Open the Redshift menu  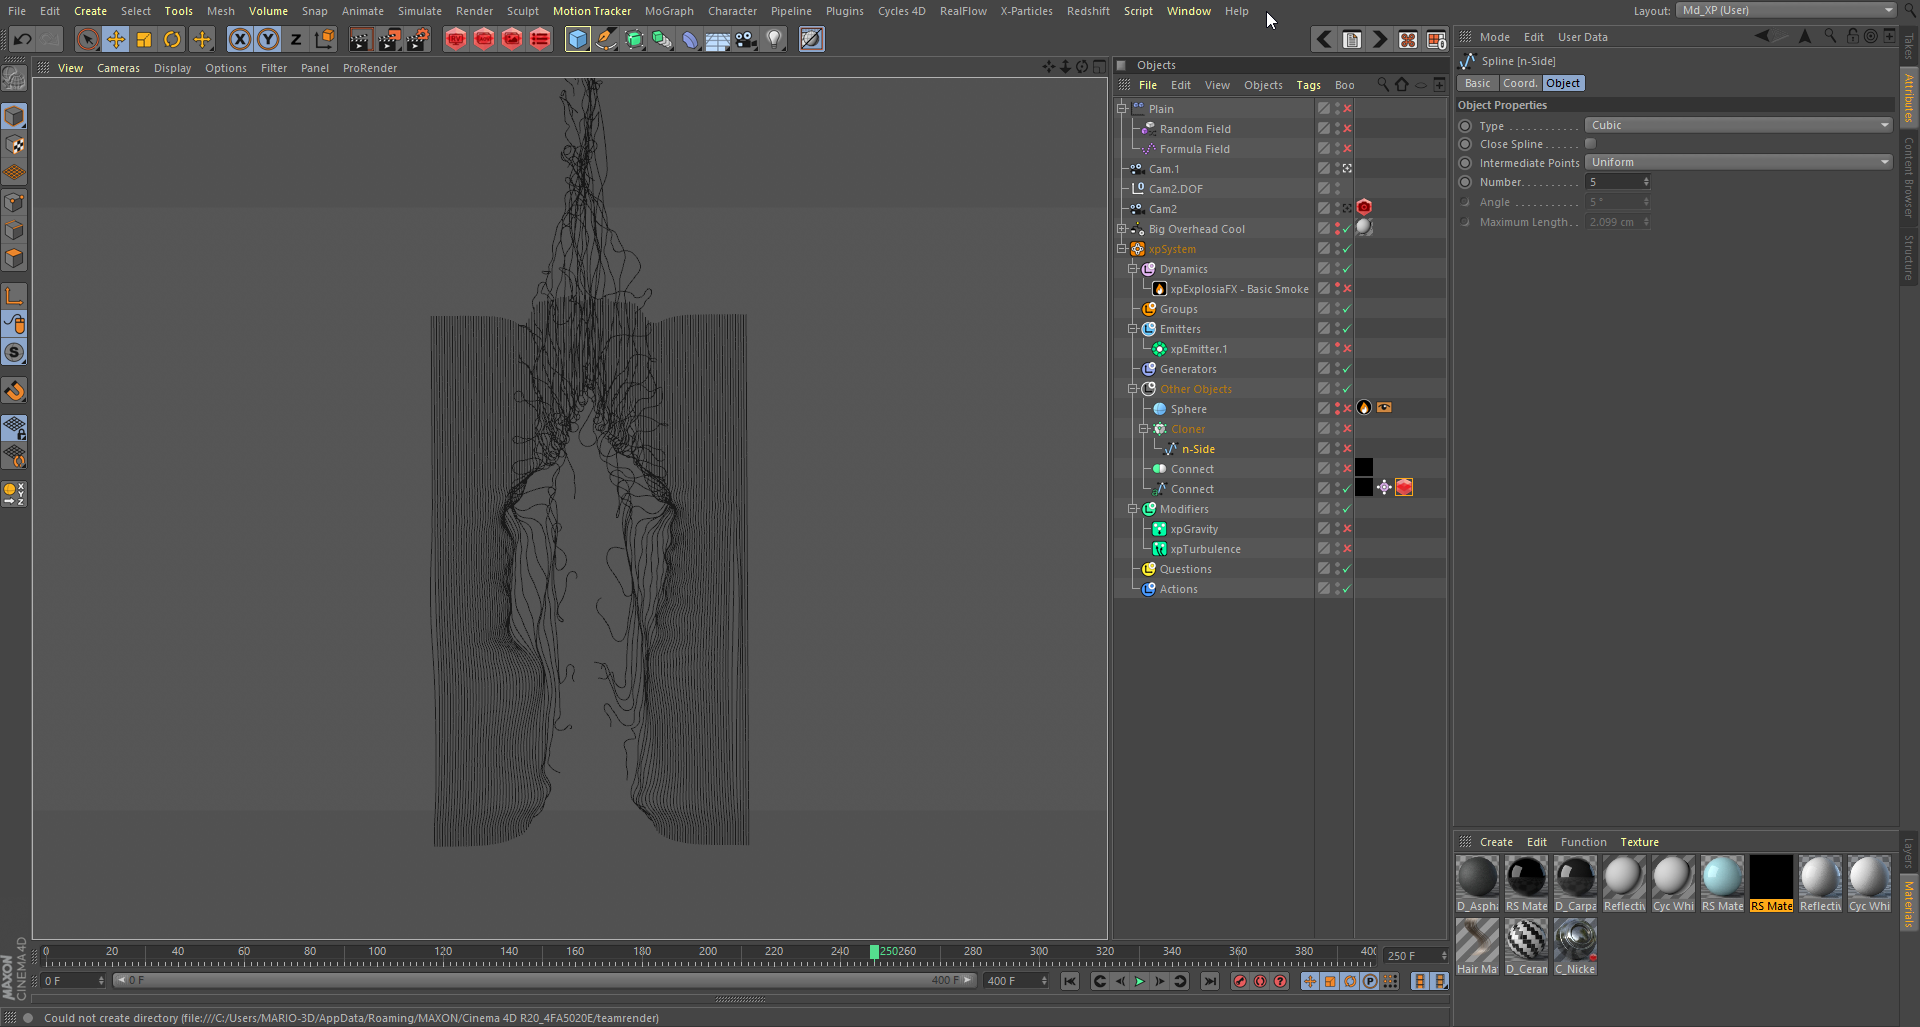(x=1088, y=11)
